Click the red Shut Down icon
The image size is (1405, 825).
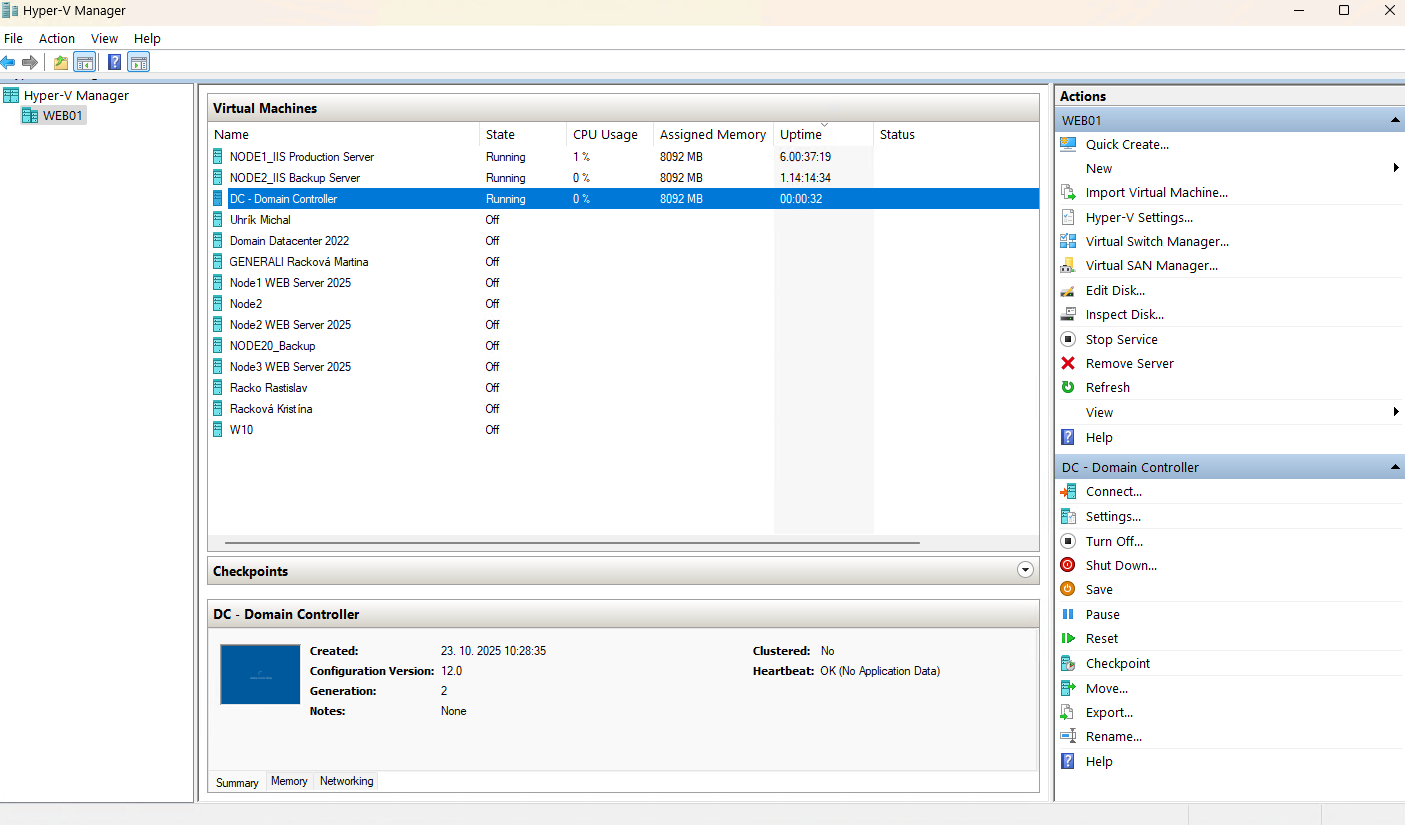1068,565
